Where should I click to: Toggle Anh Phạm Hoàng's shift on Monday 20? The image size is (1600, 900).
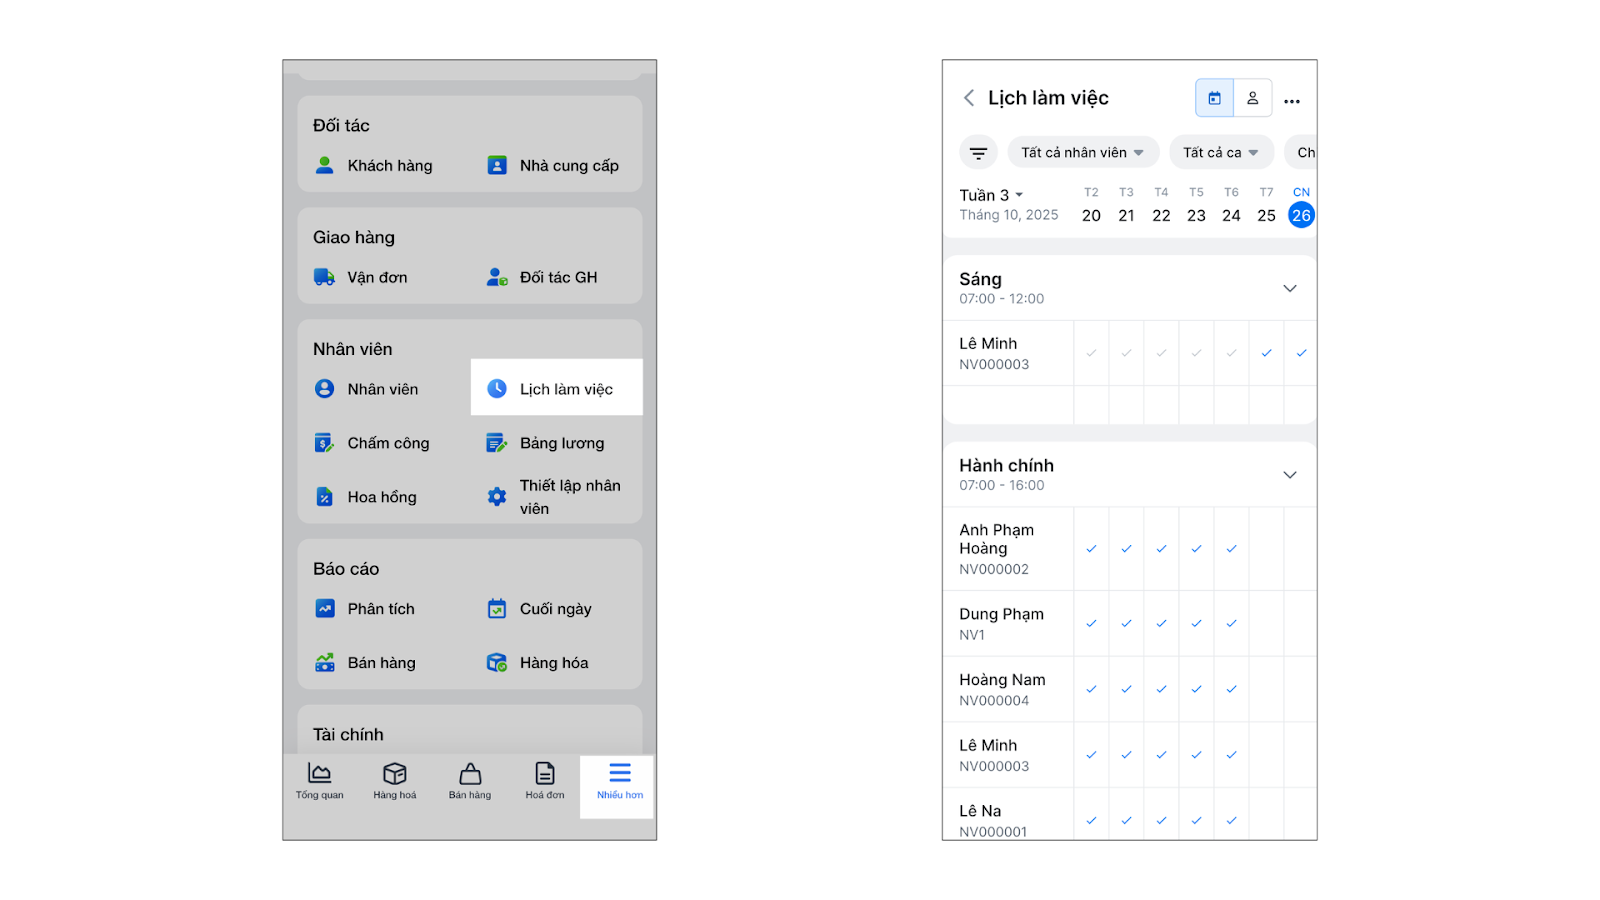[1091, 549]
